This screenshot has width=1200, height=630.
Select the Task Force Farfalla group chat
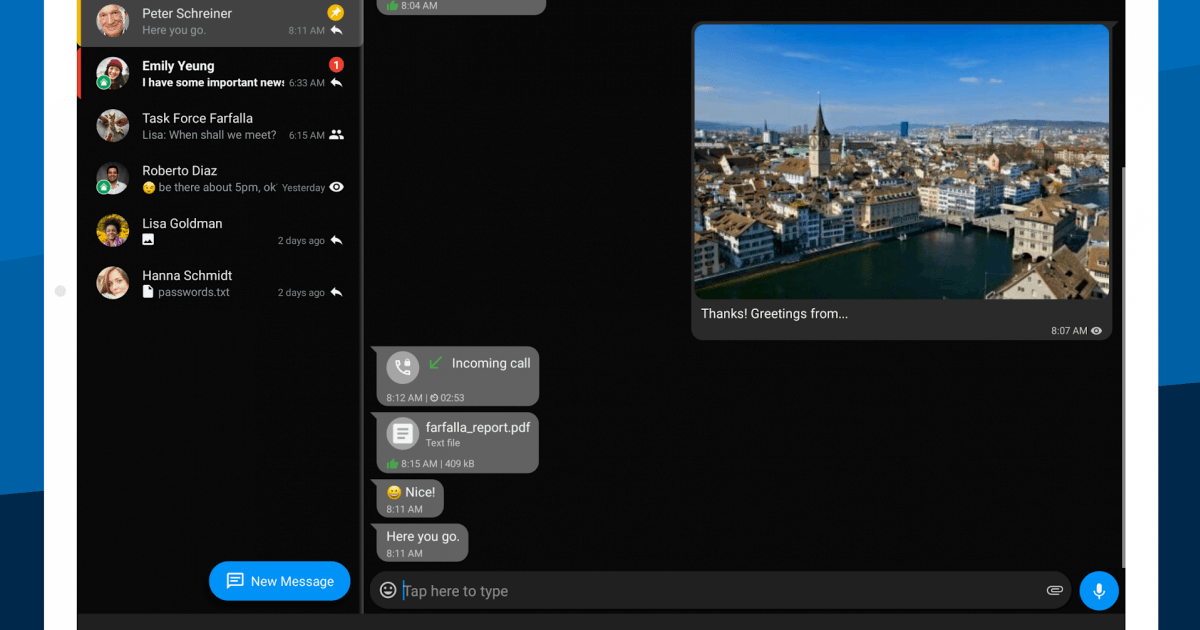pos(220,126)
